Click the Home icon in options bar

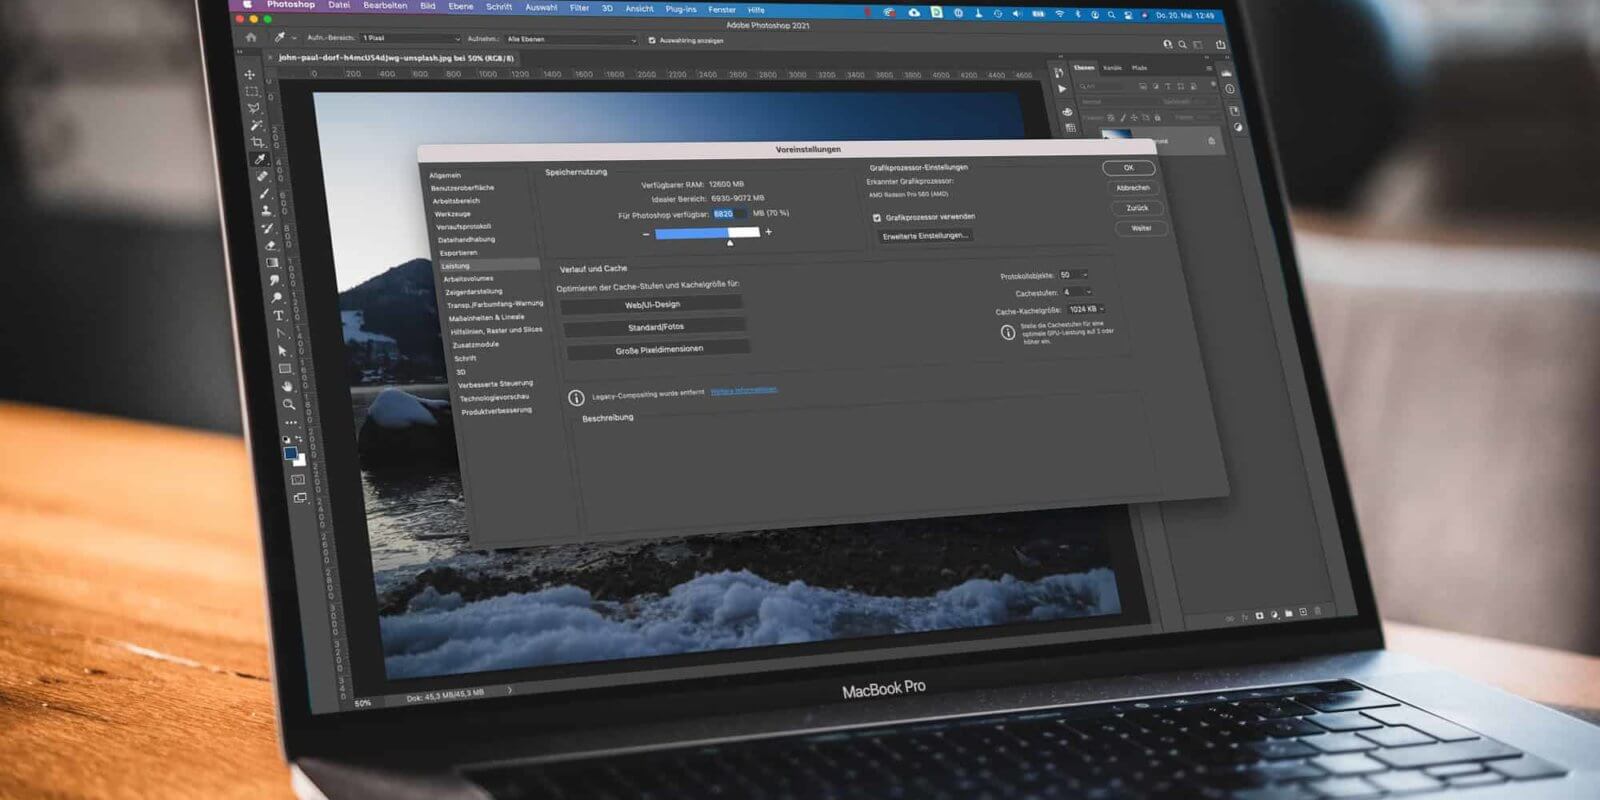pyautogui.click(x=251, y=38)
